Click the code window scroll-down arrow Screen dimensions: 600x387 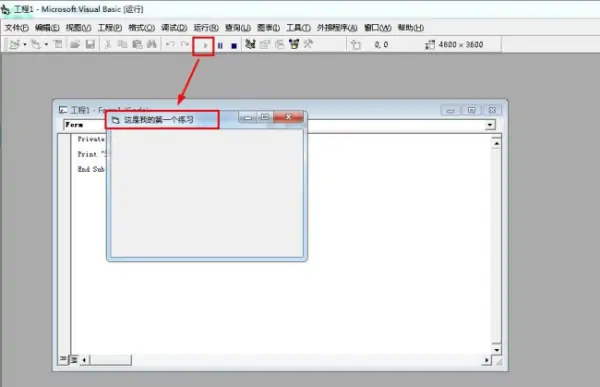[496, 350]
